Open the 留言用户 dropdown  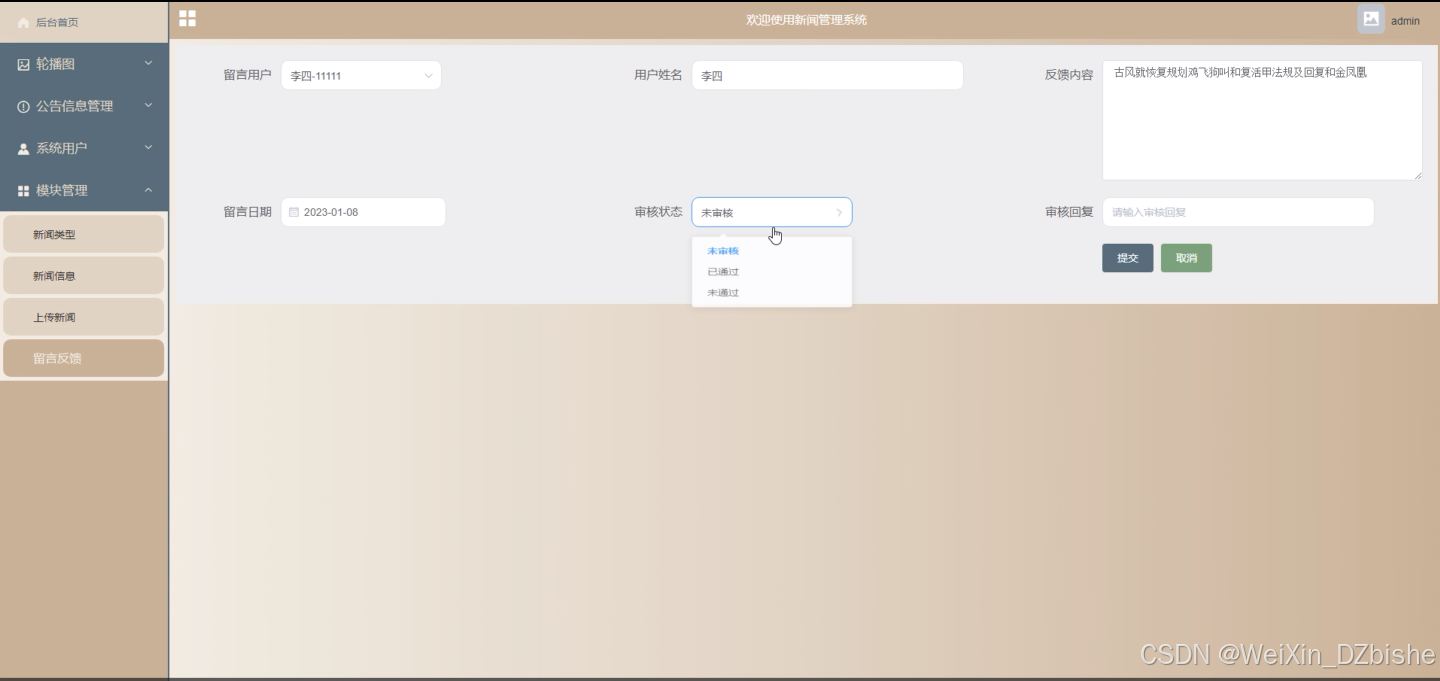[x=361, y=75]
